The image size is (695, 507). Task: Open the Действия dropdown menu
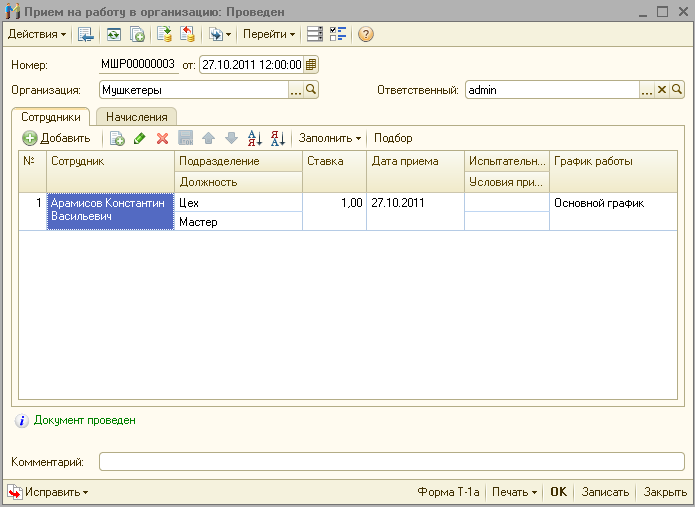pyautogui.click(x=37, y=34)
